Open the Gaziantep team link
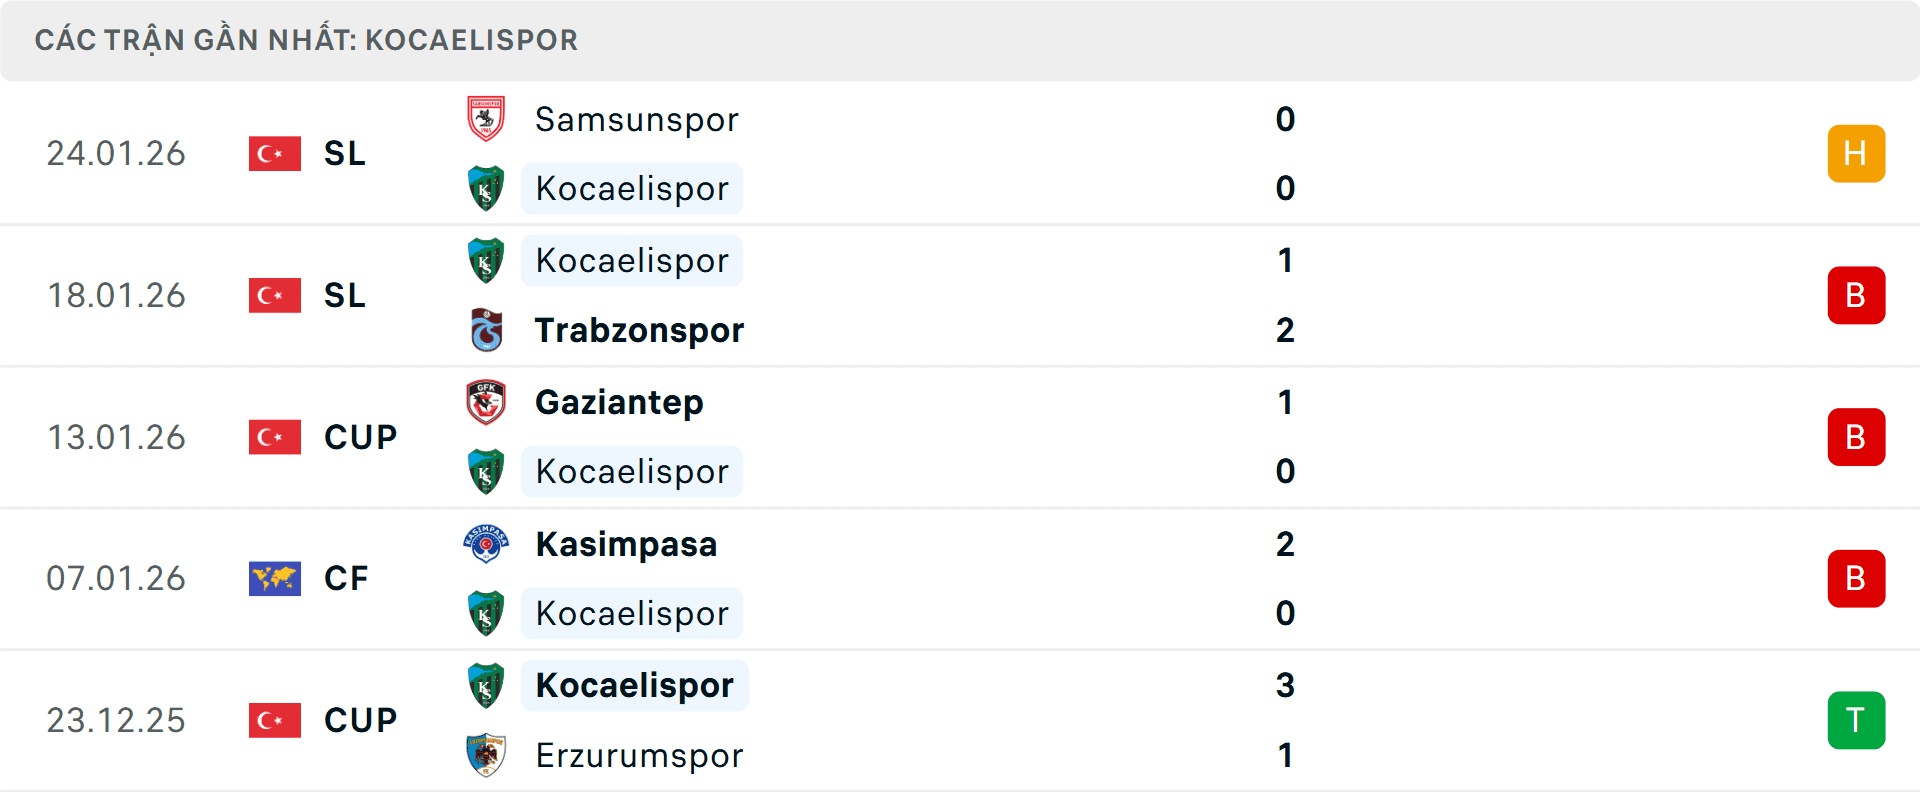Image resolution: width=1920 pixels, height=792 pixels. tap(619, 402)
